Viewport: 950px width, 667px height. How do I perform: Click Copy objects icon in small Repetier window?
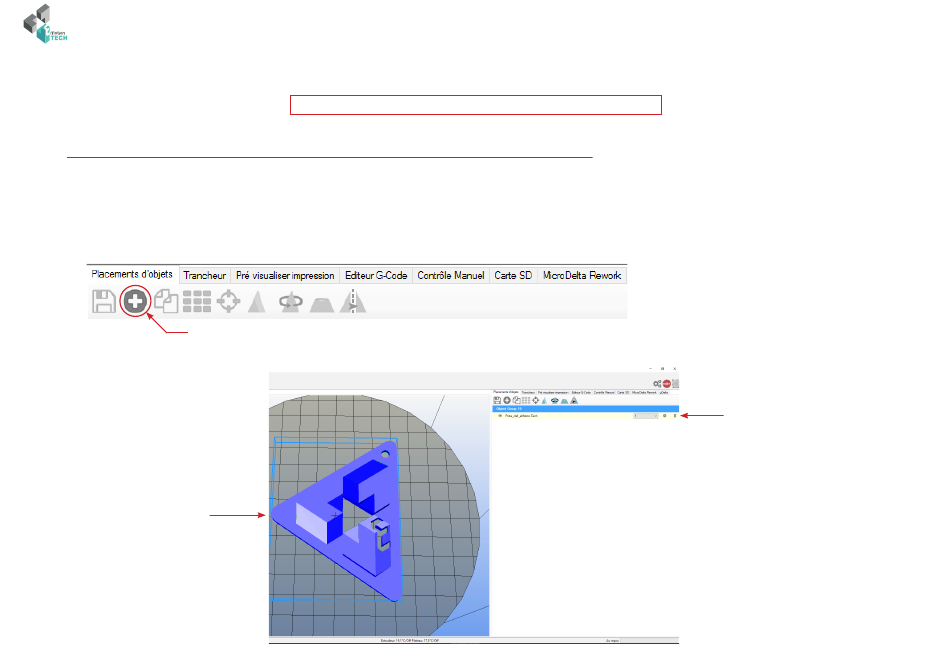517,400
